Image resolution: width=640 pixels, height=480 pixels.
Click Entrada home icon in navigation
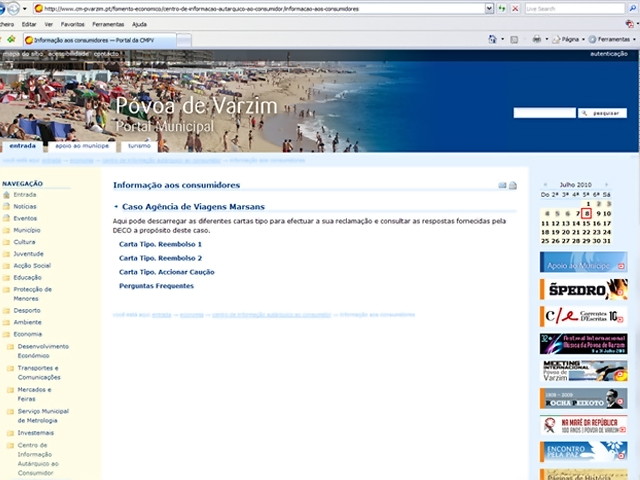(x=6, y=195)
